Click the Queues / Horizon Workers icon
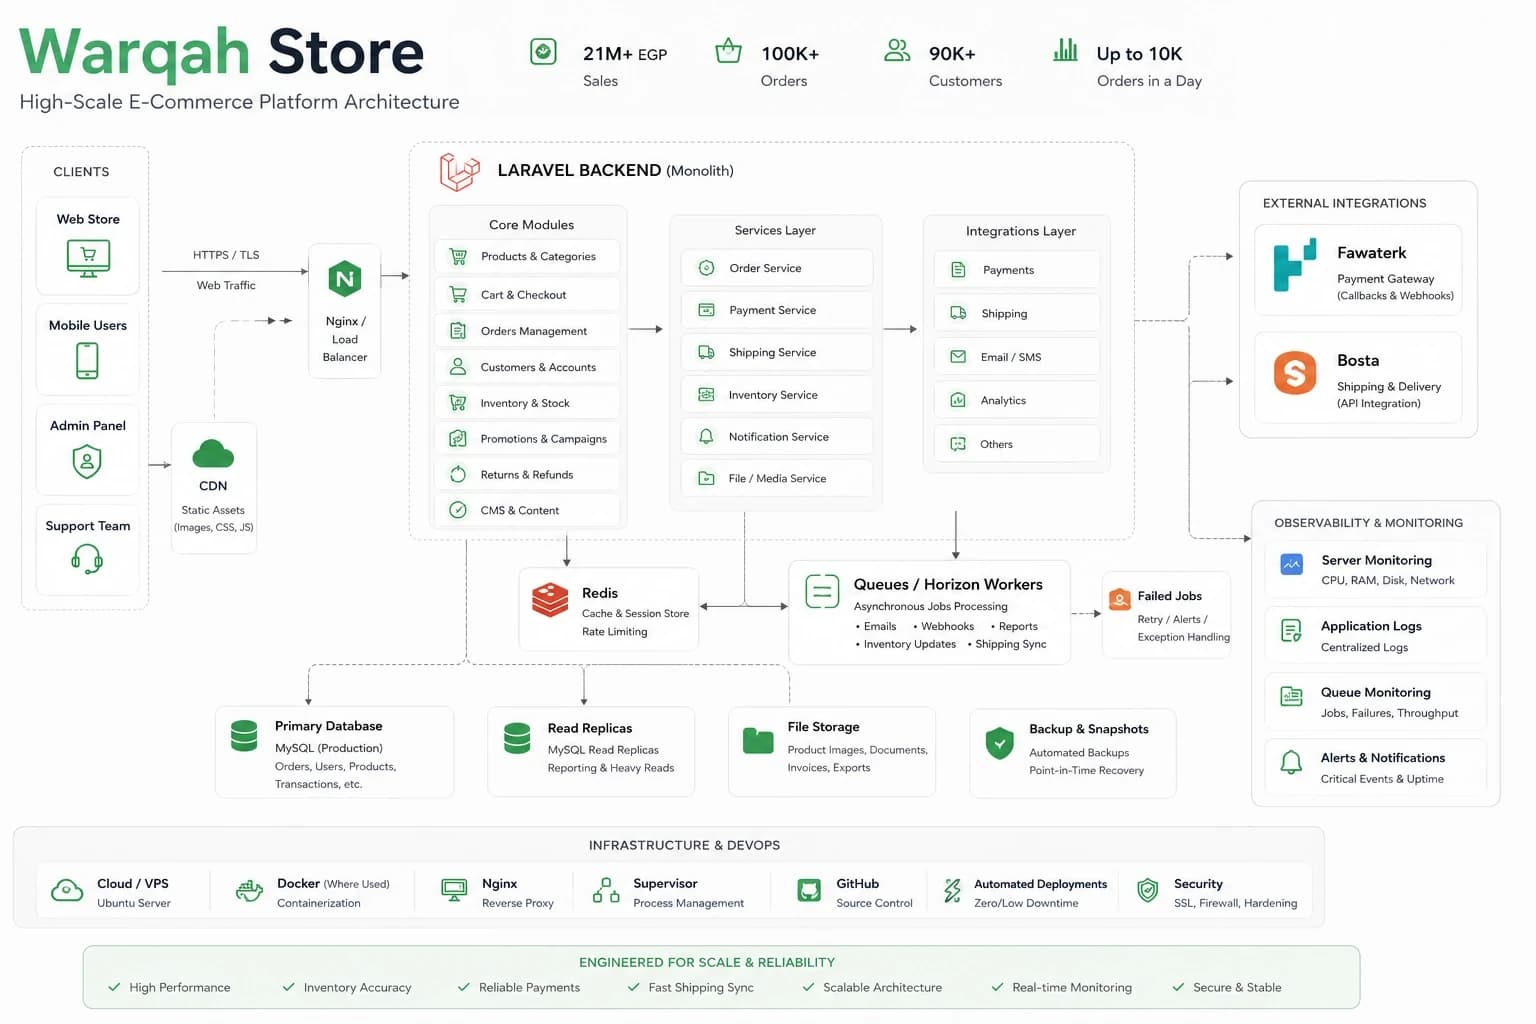The width and height of the screenshot is (1536, 1024). 822,591
